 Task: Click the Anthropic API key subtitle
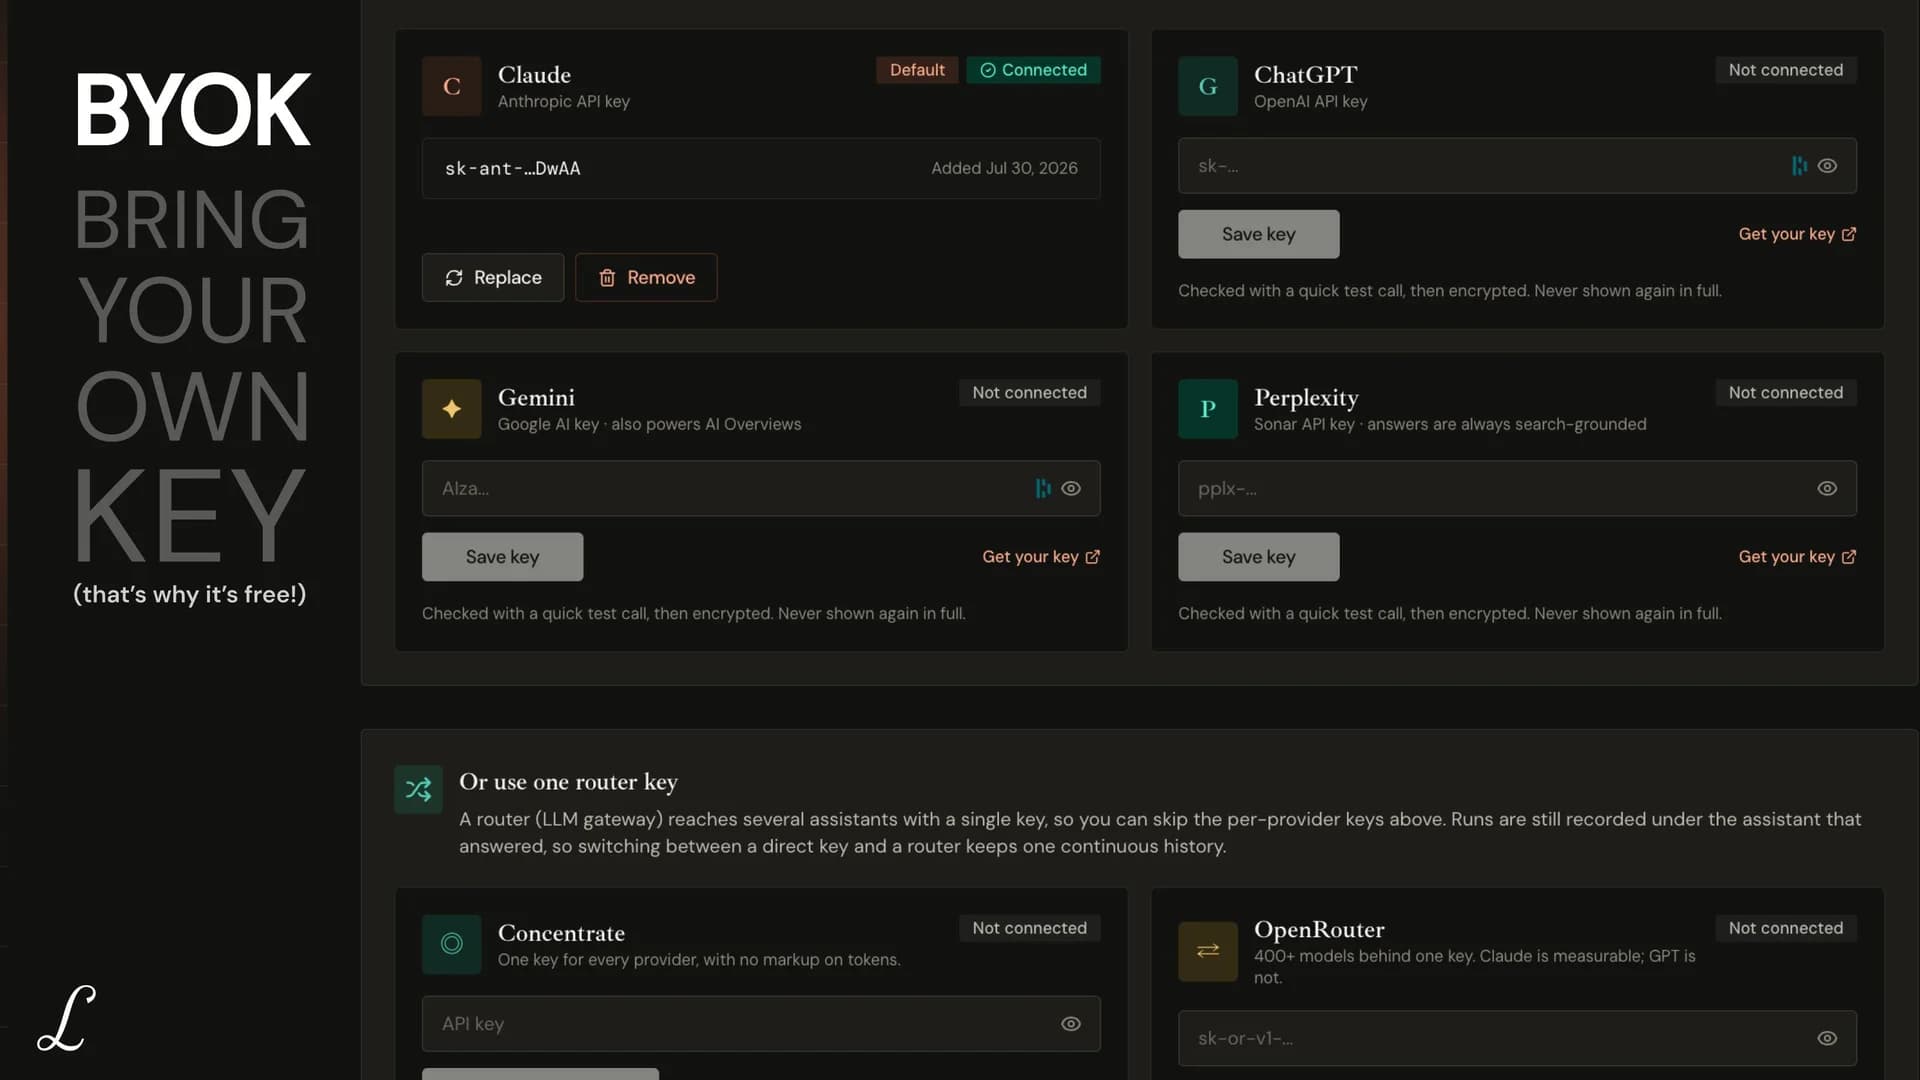click(564, 101)
